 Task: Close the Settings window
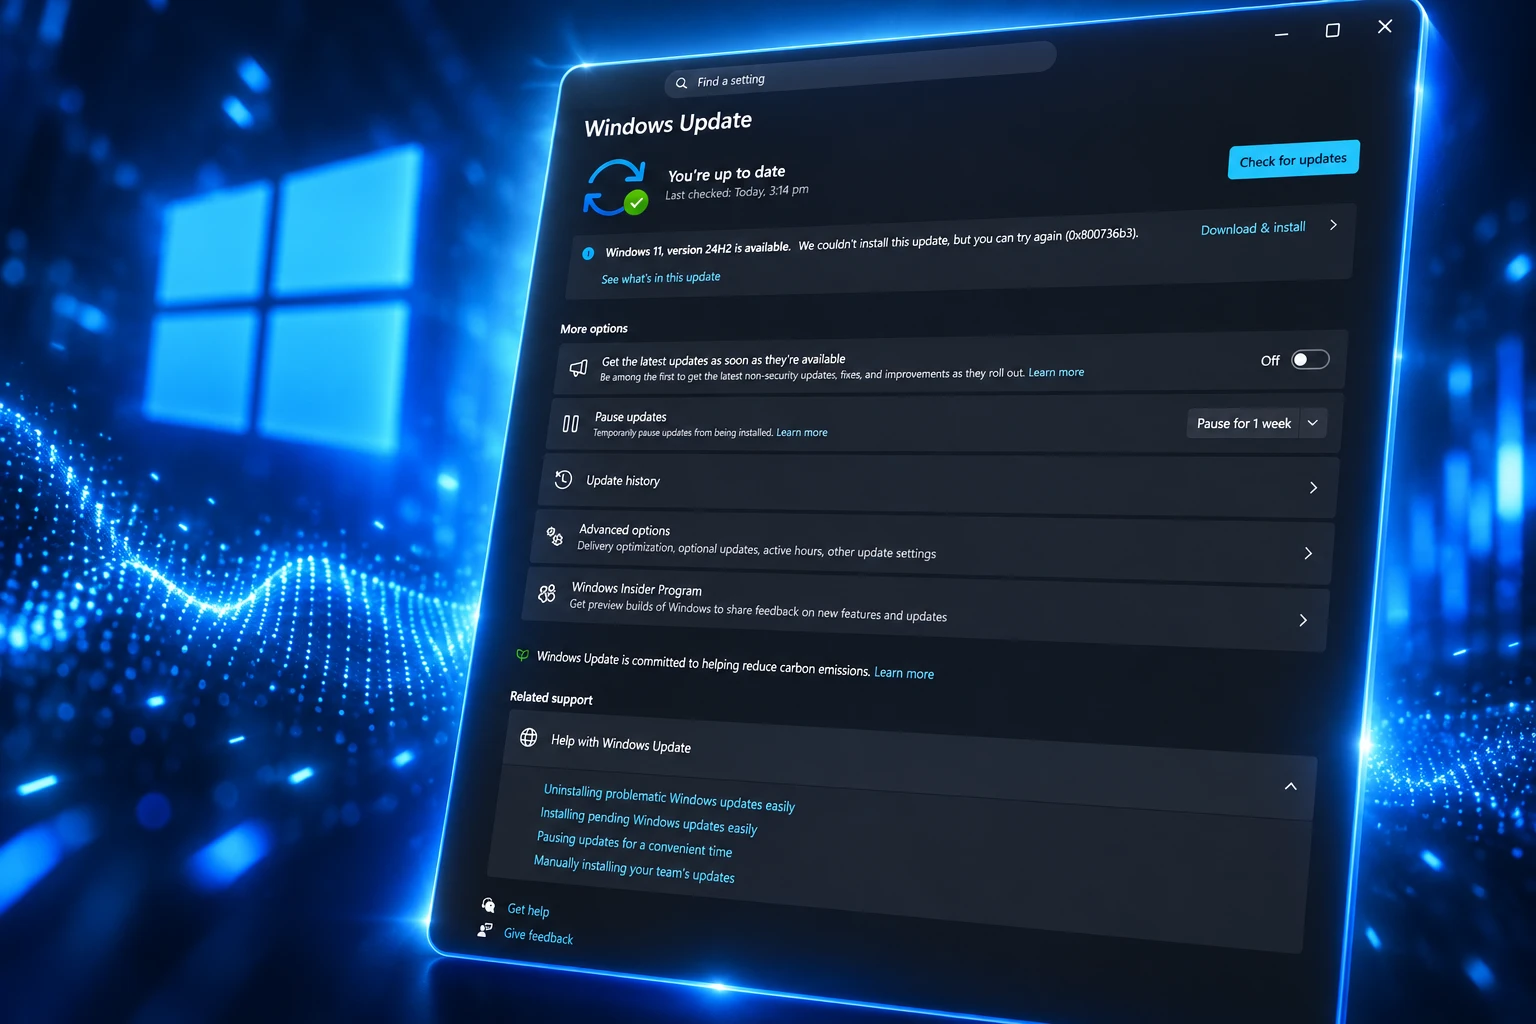coord(1385,26)
